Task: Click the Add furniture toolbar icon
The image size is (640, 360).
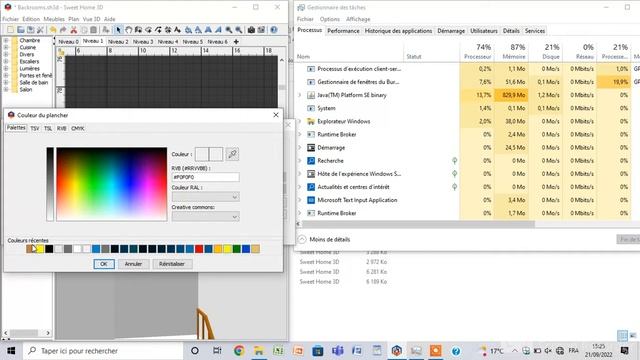Action: pos(106,30)
